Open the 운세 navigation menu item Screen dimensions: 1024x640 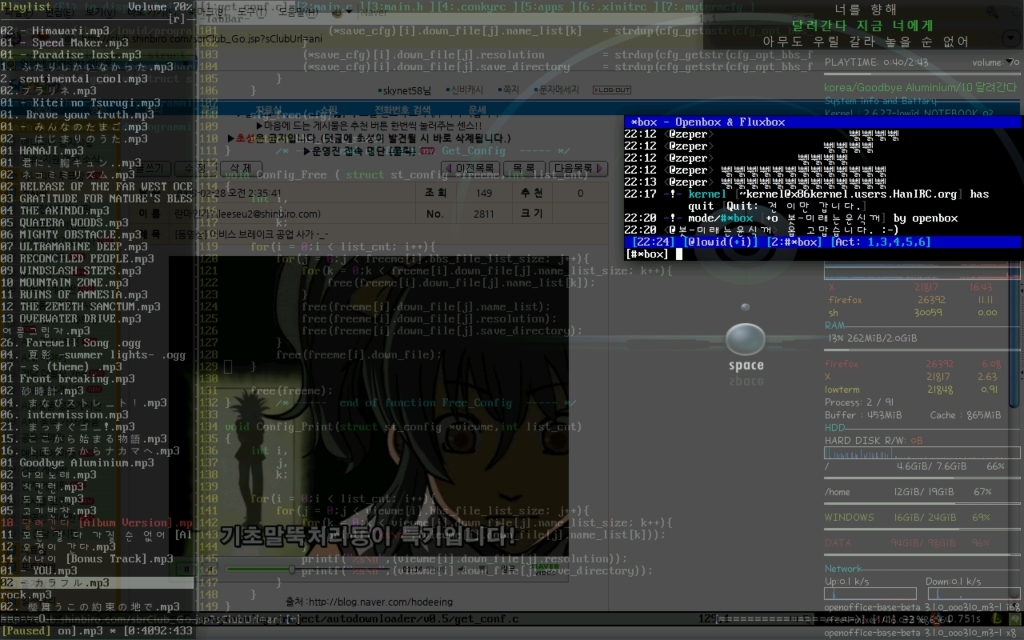477,110
